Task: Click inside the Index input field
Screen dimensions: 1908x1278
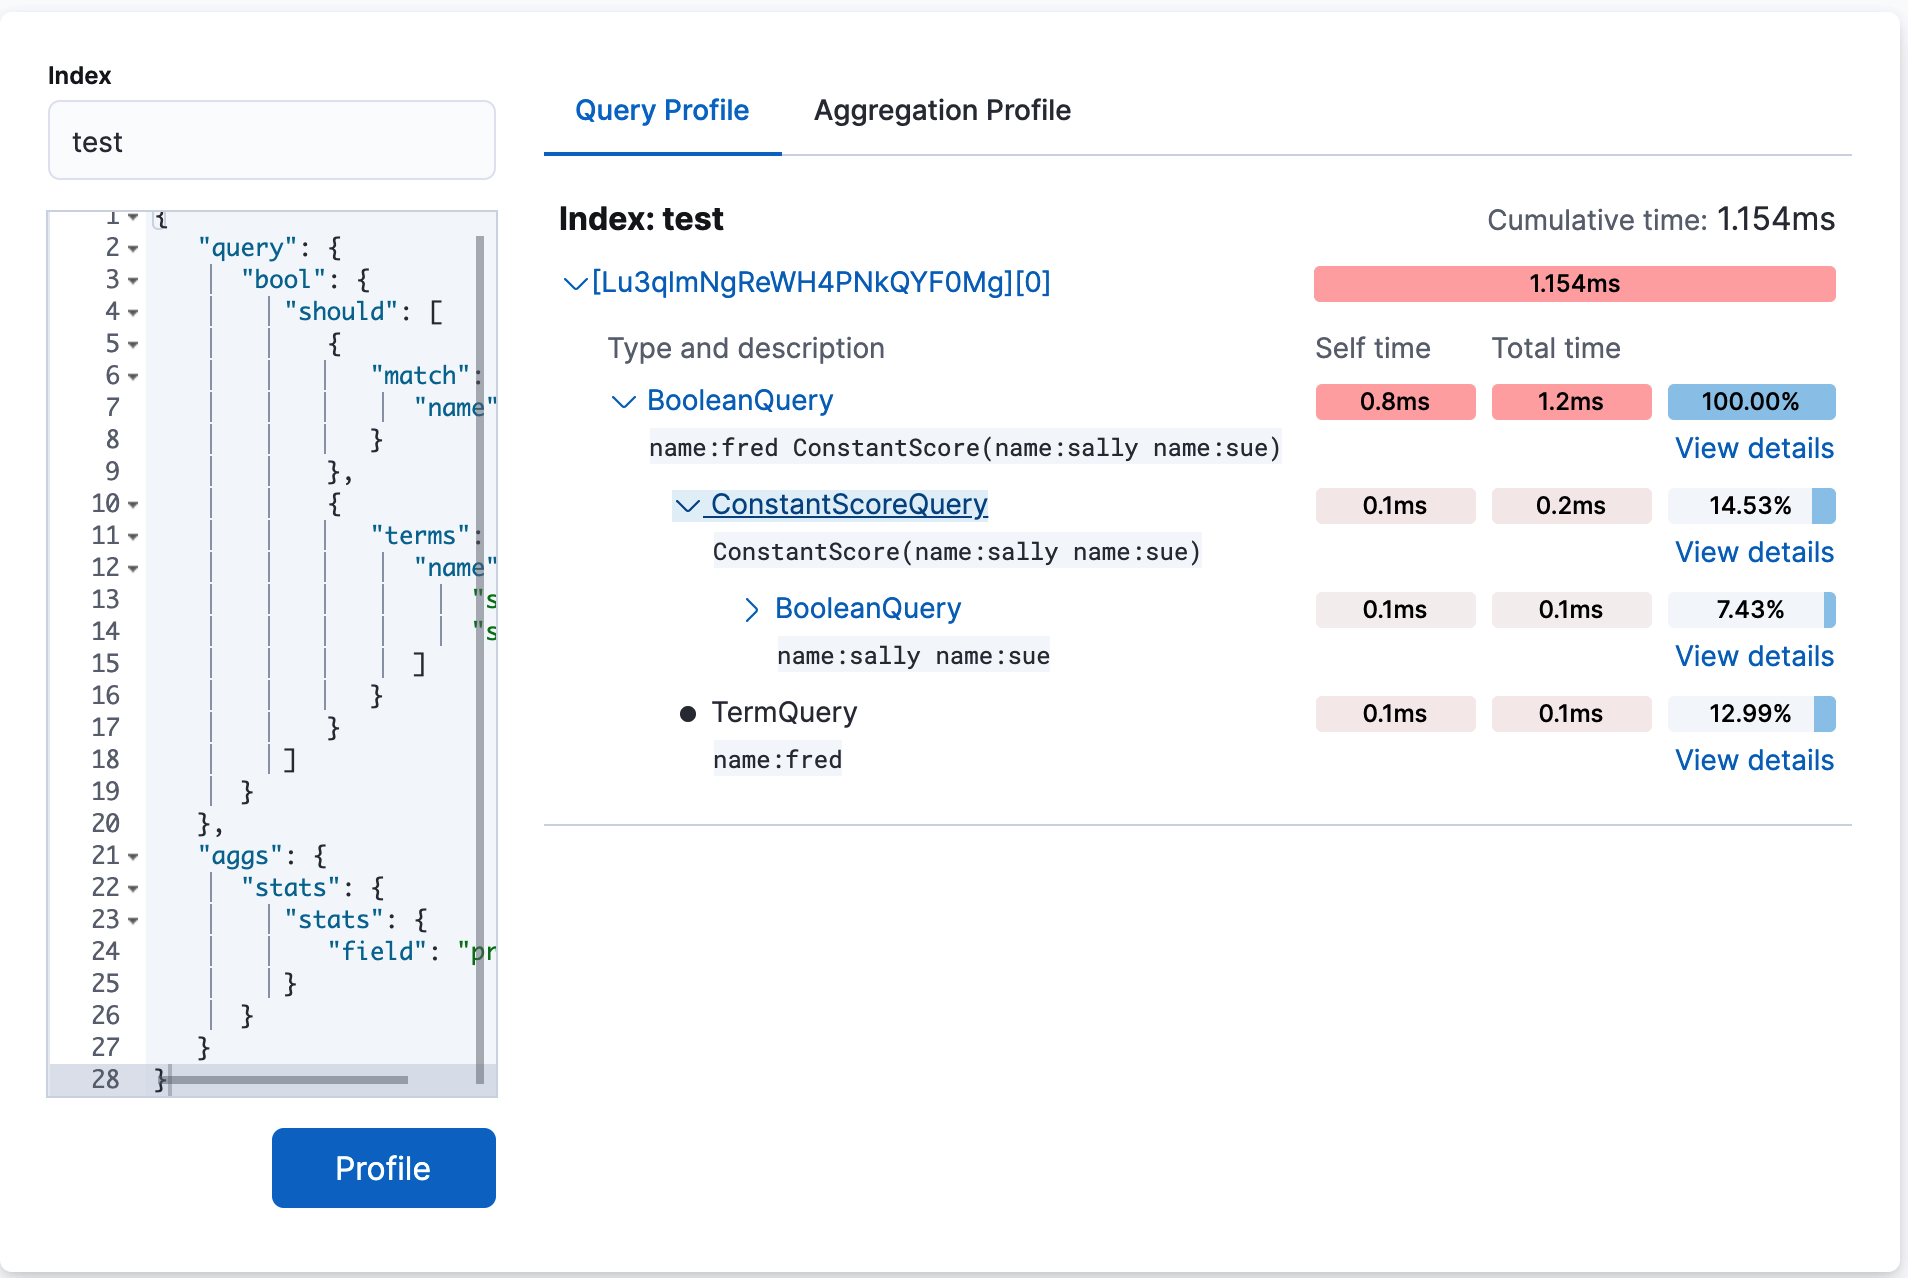Action: point(271,140)
